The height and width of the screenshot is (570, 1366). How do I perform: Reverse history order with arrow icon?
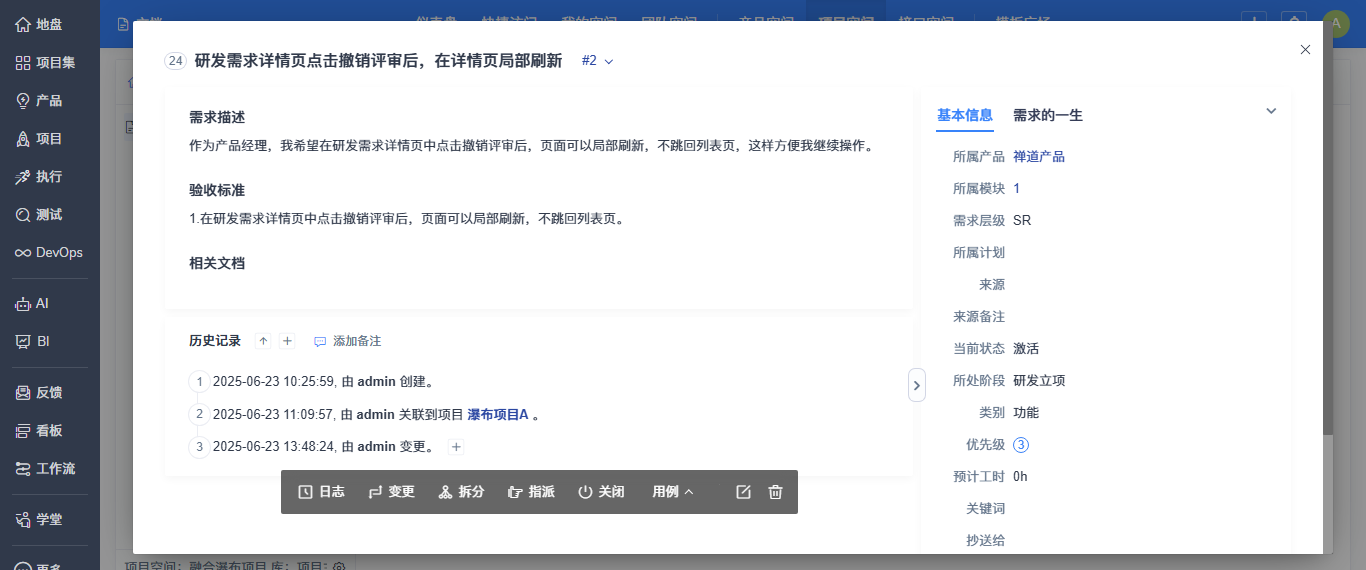point(264,341)
